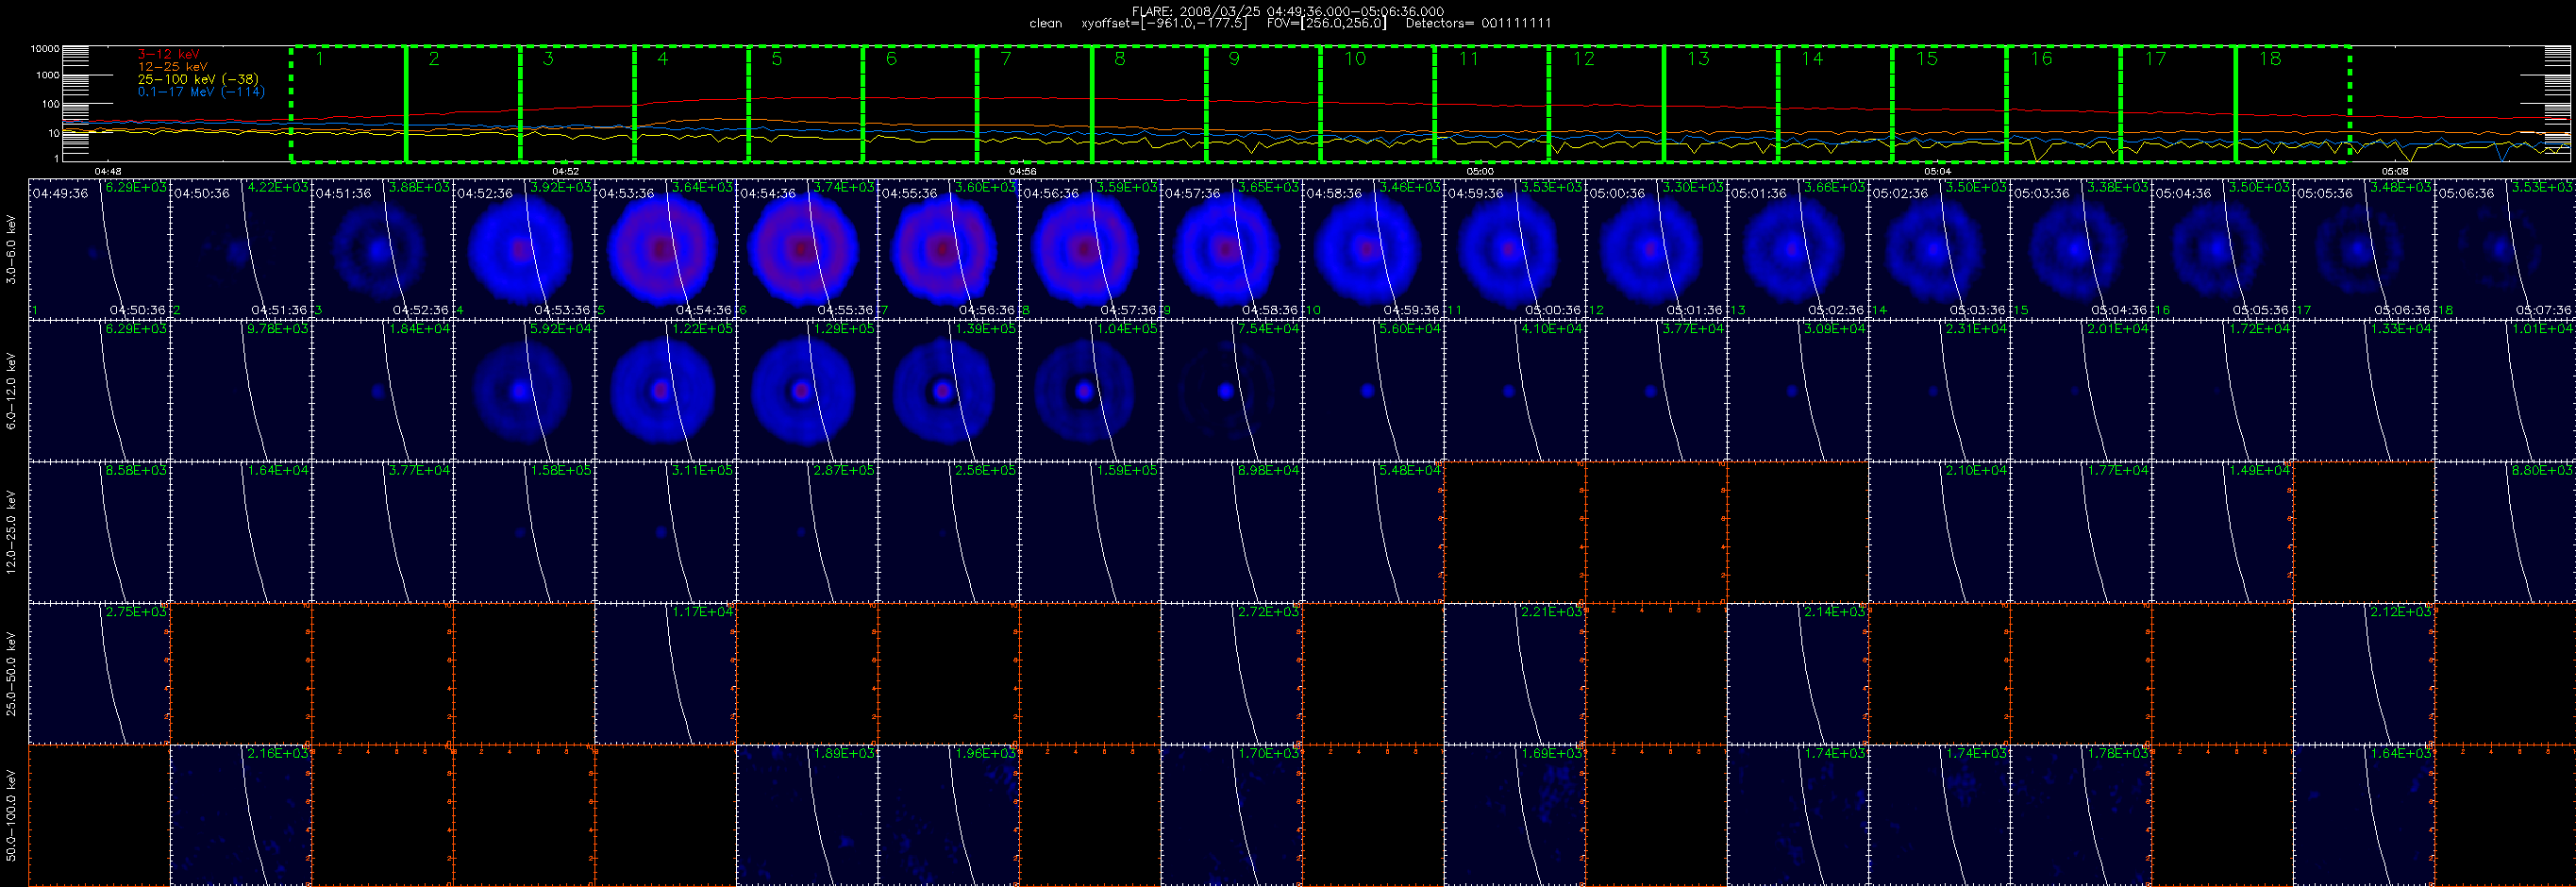2576x887 pixels.
Task: Click the orange '12-25 keV' legend entry
Action: (172, 66)
